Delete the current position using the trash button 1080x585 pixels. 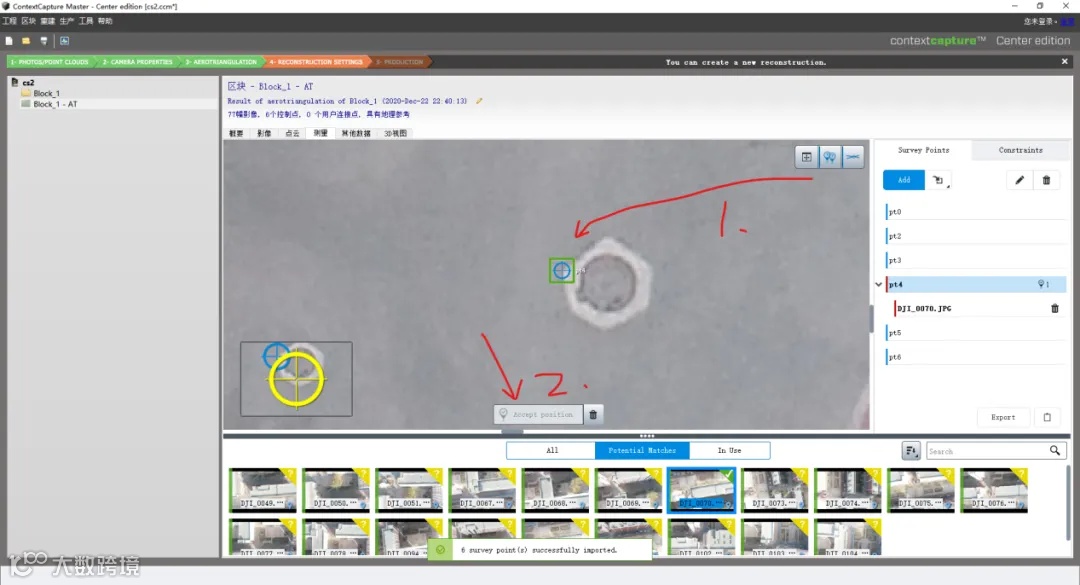point(593,414)
